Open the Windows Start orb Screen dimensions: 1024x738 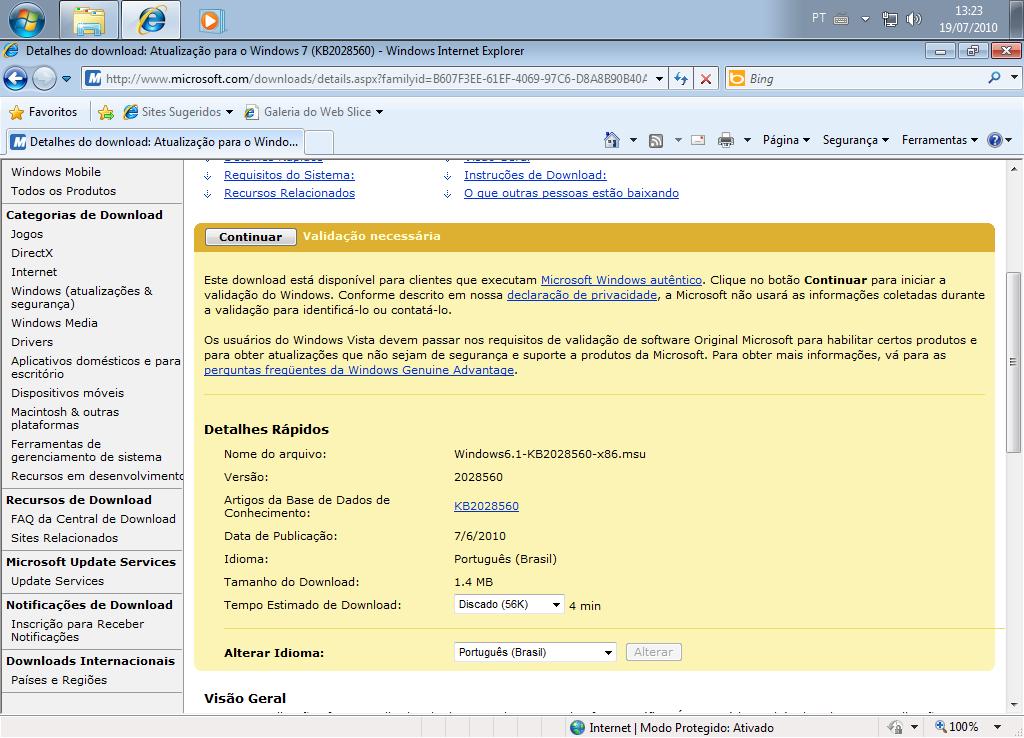pos(26,19)
